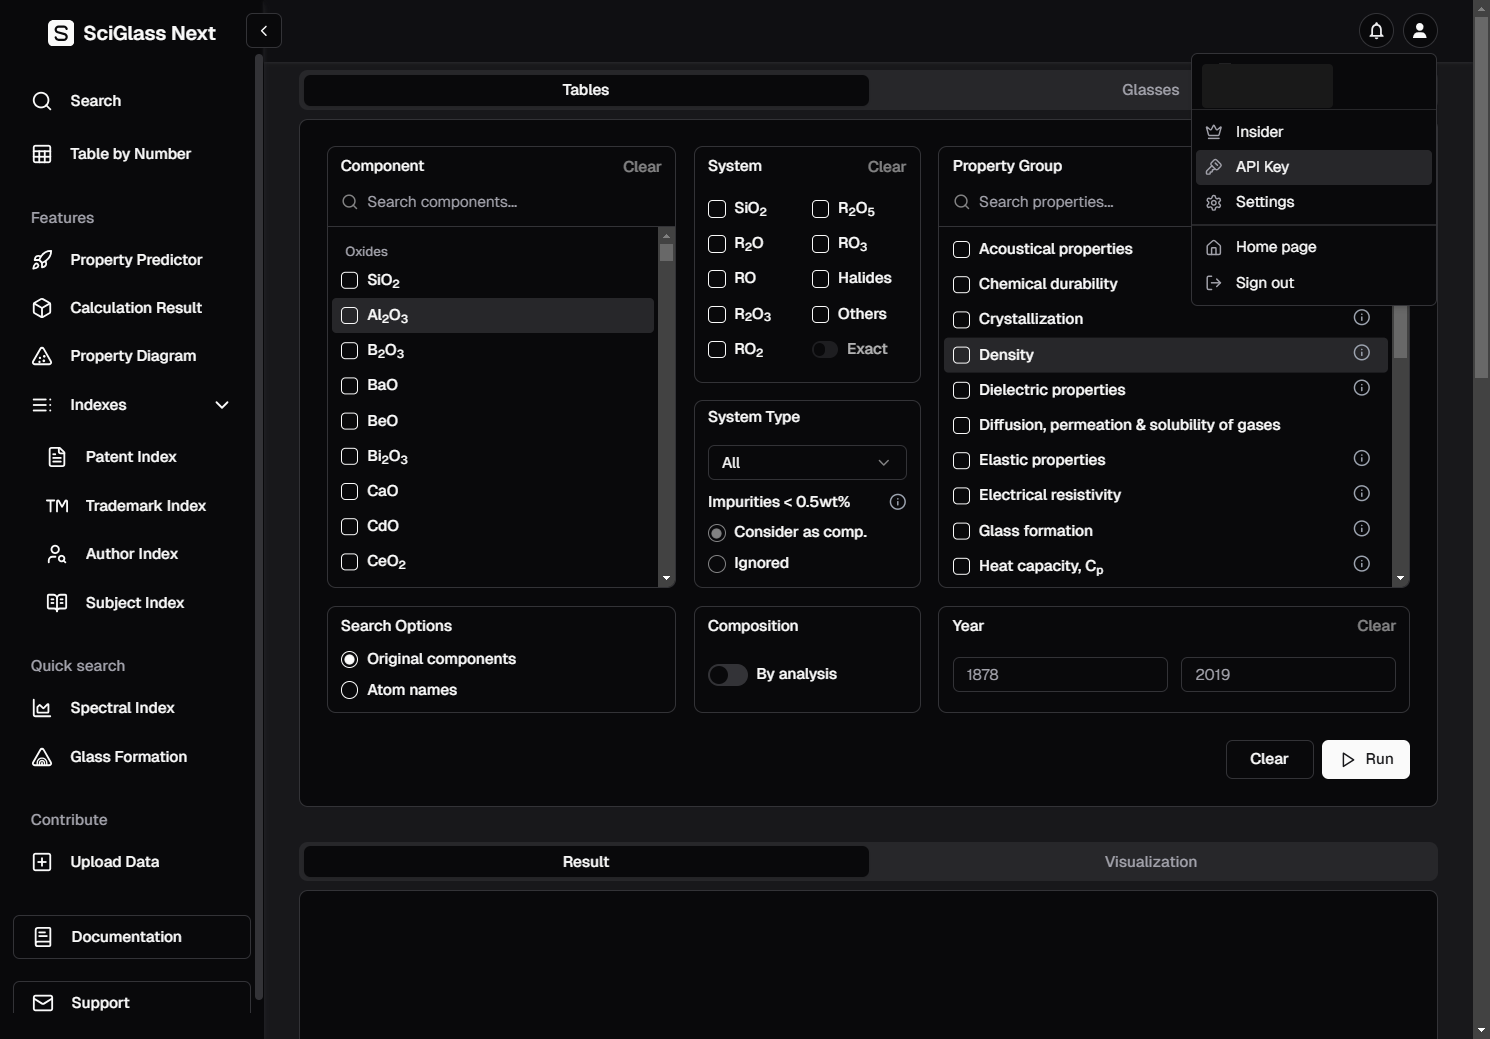Collapse the sidebar with arrow button
Screen dimensions: 1490x1039
coord(264,31)
